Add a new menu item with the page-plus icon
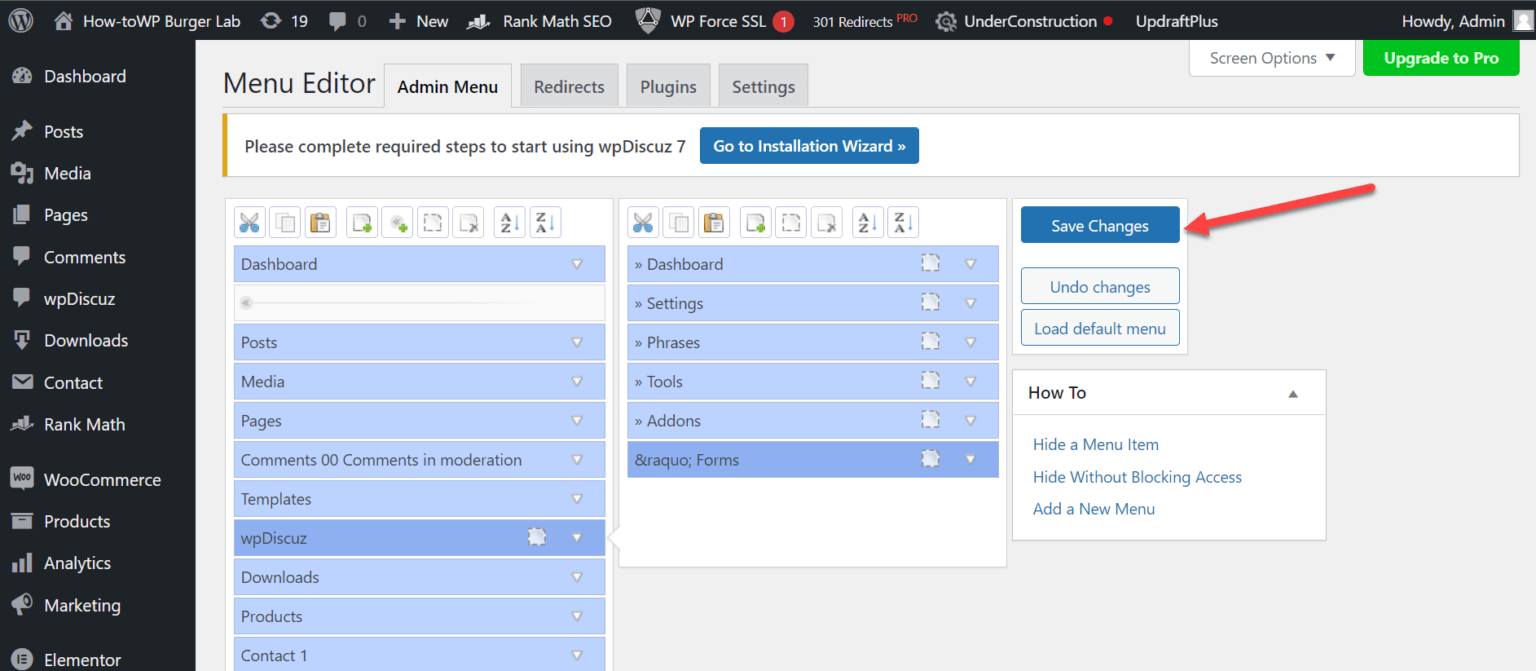This screenshot has width=1536, height=671. coord(361,222)
